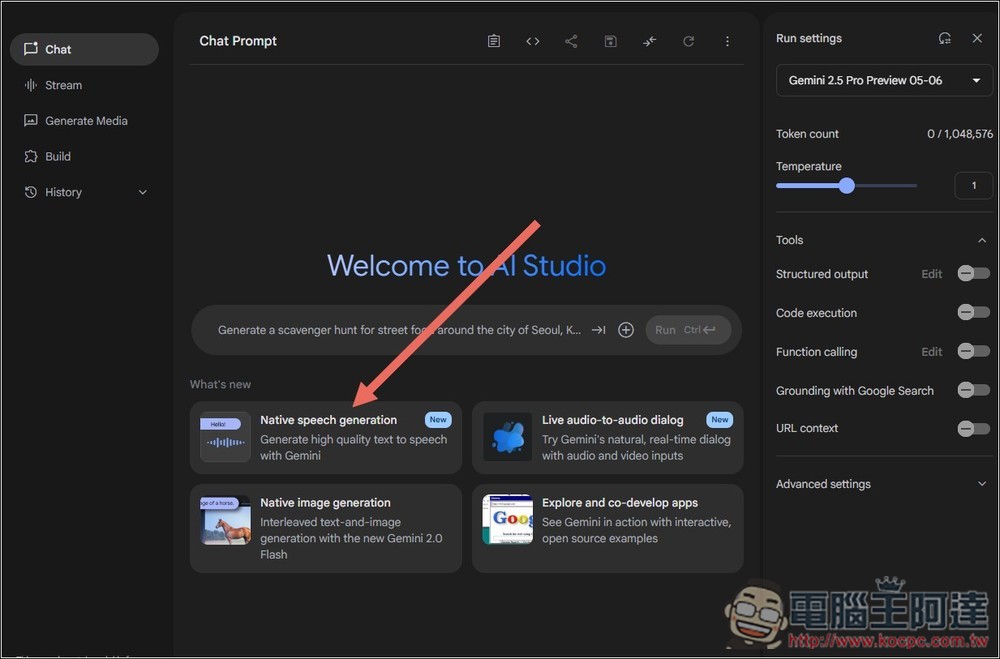Edit Structured output settings
1000x659 pixels.
click(931, 274)
